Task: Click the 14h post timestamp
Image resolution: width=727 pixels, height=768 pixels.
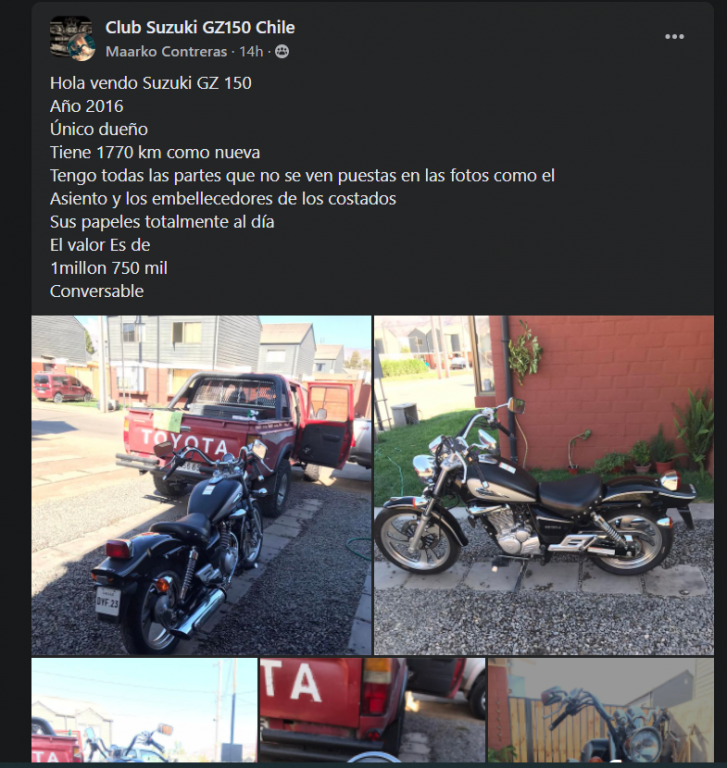Action: [251, 51]
